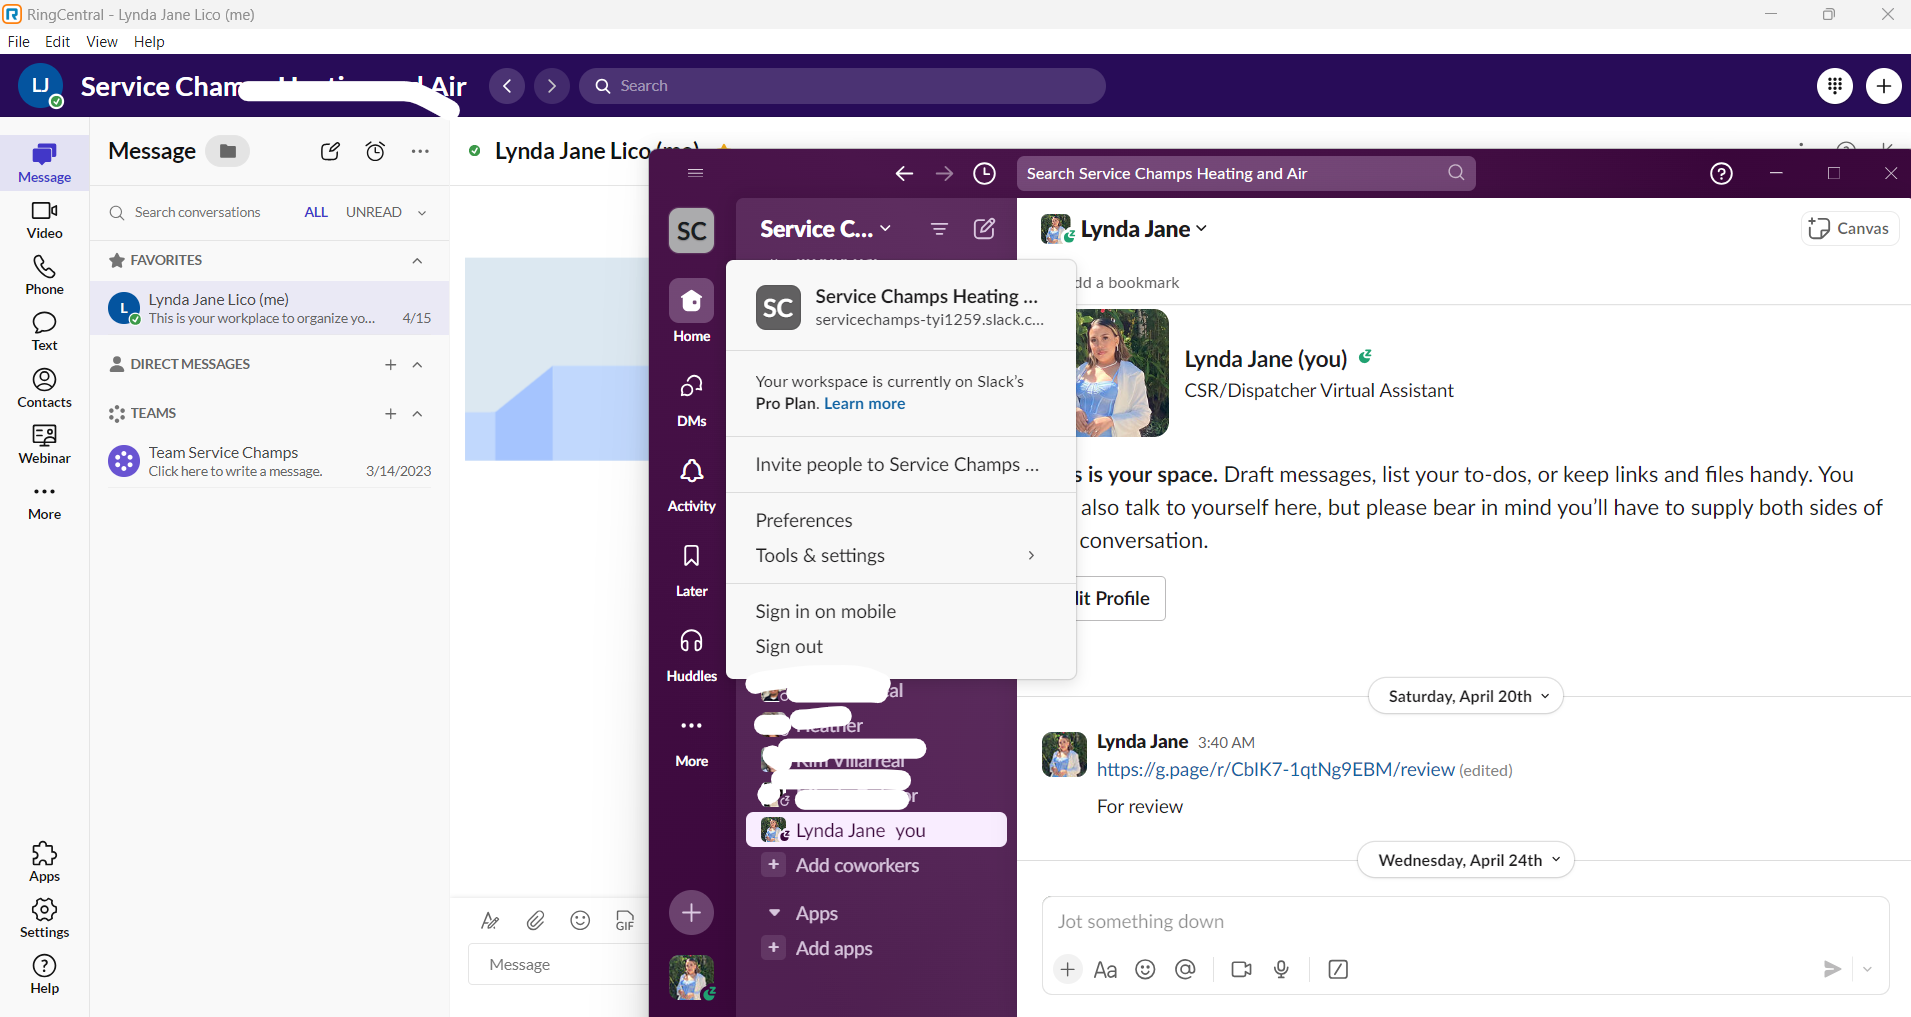
Task: Open reminders clock icon in Message panel
Action: (x=375, y=151)
